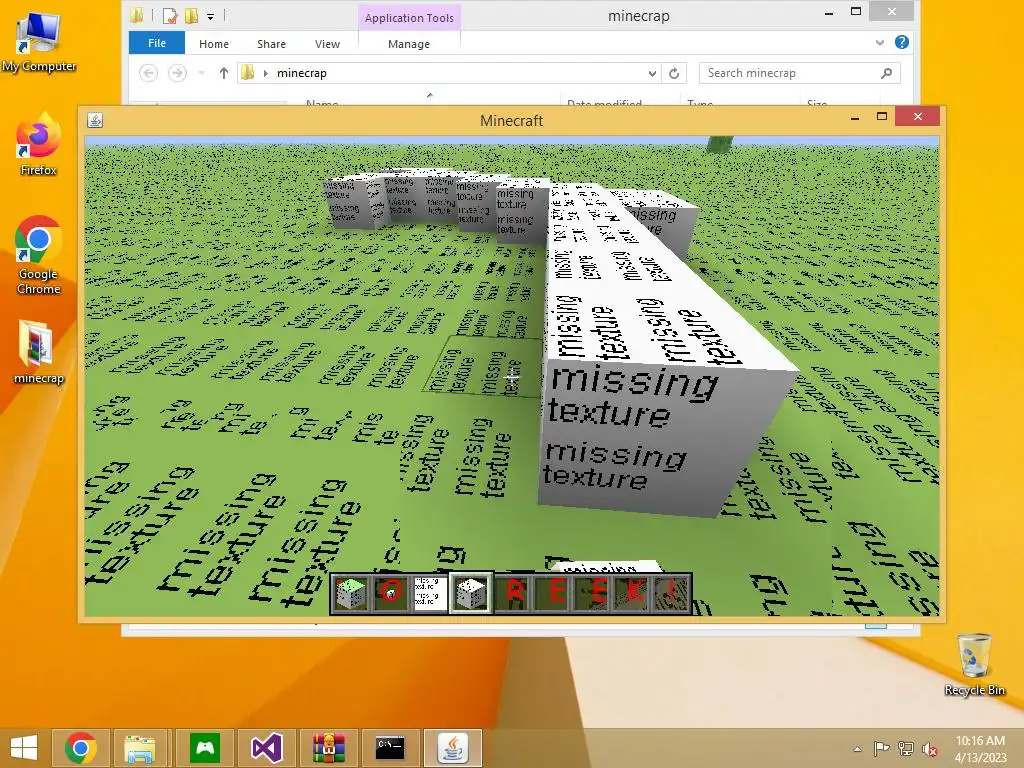This screenshot has height=768, width=1024.
Task: Select the last hotbar slot with exclamation mark
Action: (x=673, y=593)
